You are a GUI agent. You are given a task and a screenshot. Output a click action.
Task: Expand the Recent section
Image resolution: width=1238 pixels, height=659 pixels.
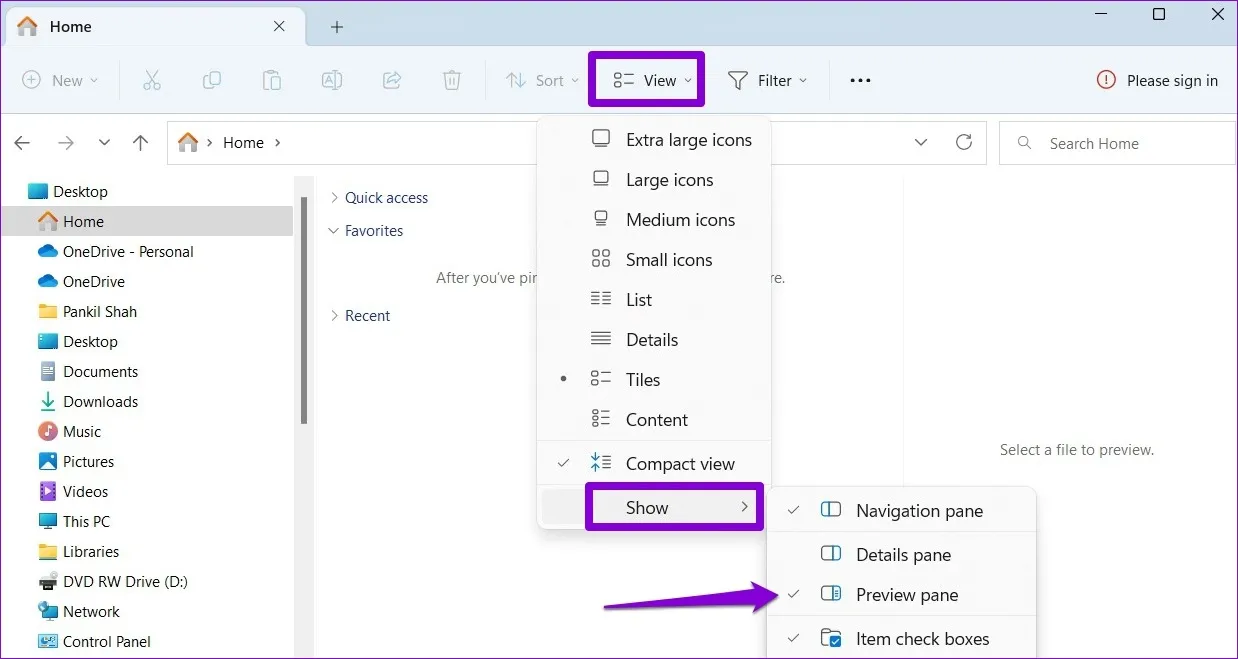click(334, 315)
